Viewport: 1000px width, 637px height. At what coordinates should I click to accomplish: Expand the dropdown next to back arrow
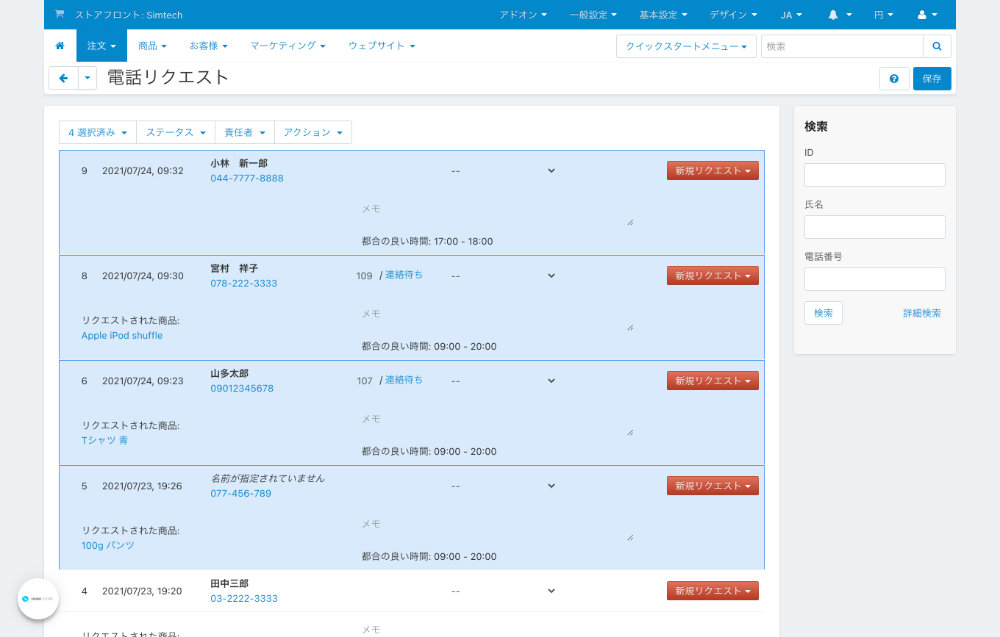coord(87,78)
